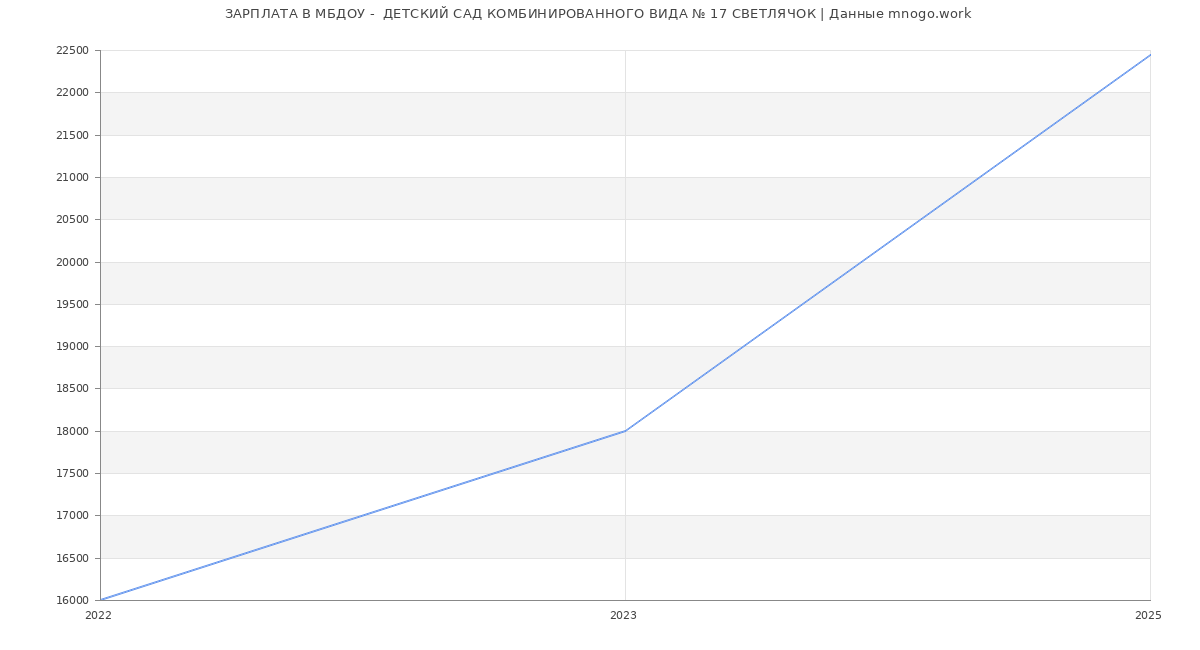Click the 20000 y-axis label
The width and height of the screenshot is (1200, 650).
click(72, 262)
